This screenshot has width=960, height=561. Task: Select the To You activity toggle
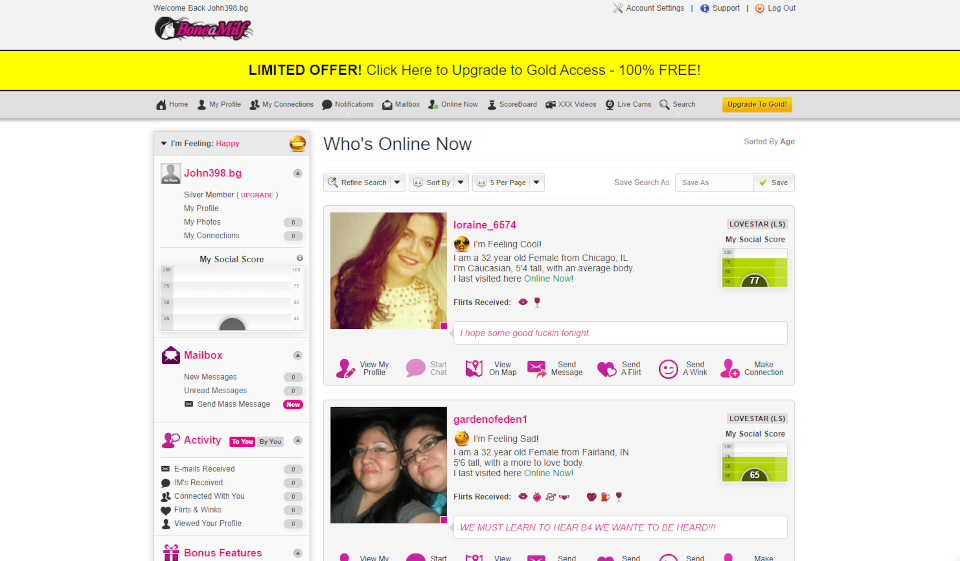[x=242, y=441]
